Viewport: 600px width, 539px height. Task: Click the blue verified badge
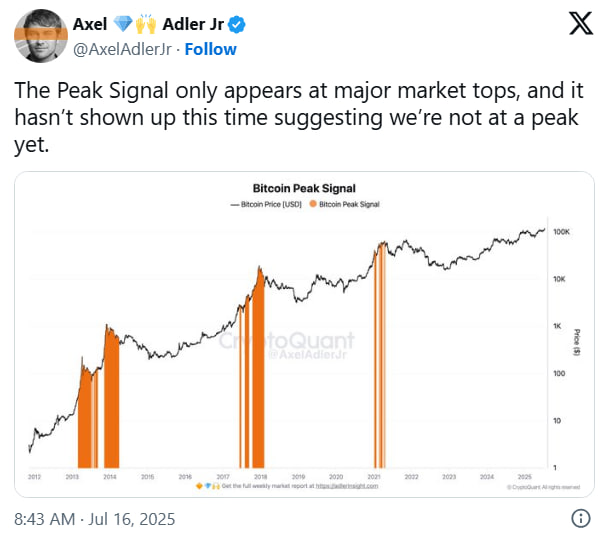(240, 25)
